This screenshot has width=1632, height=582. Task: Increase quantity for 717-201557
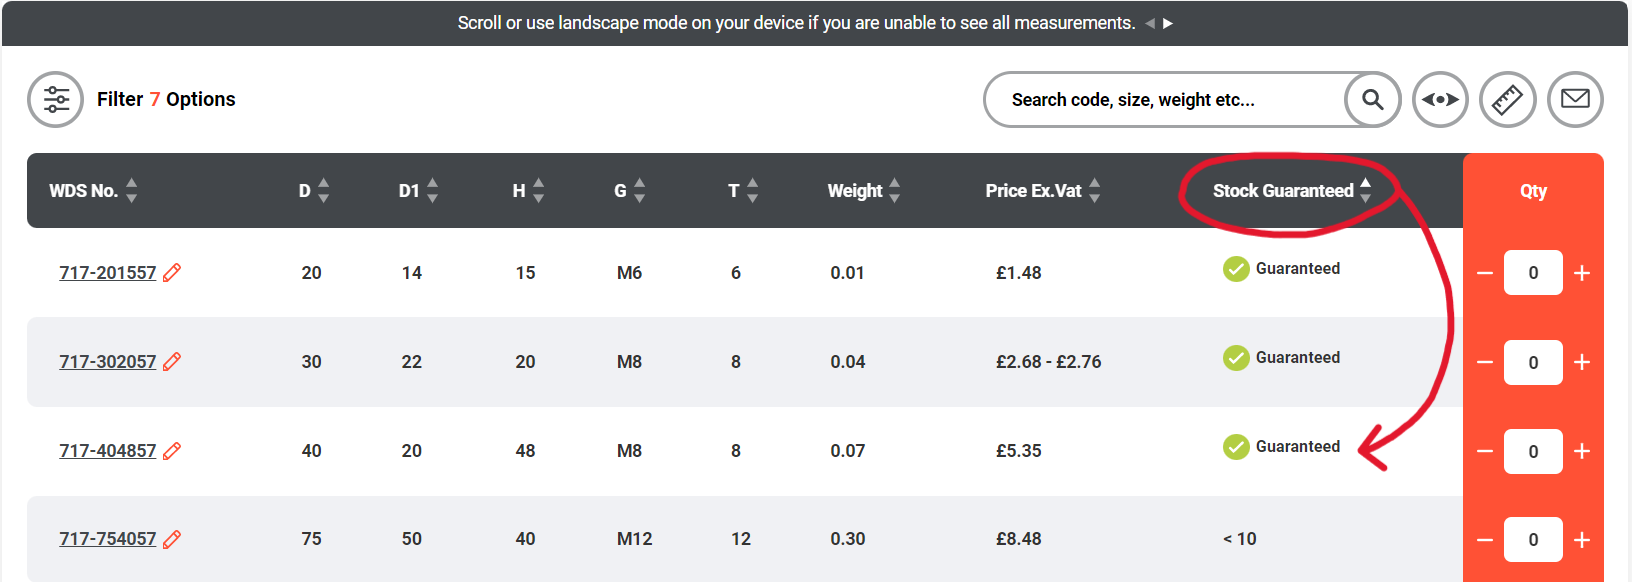[x=1582, y=273]
